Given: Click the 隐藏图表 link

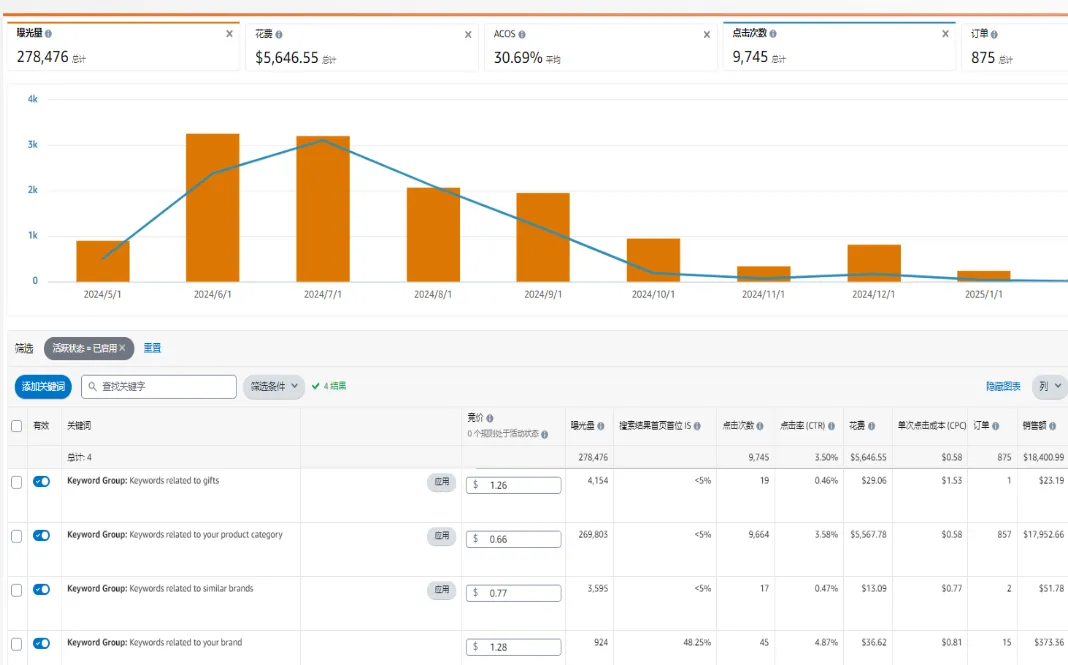Looking at the screenshot, I should pyautogui.click(x=1003, y=386).
